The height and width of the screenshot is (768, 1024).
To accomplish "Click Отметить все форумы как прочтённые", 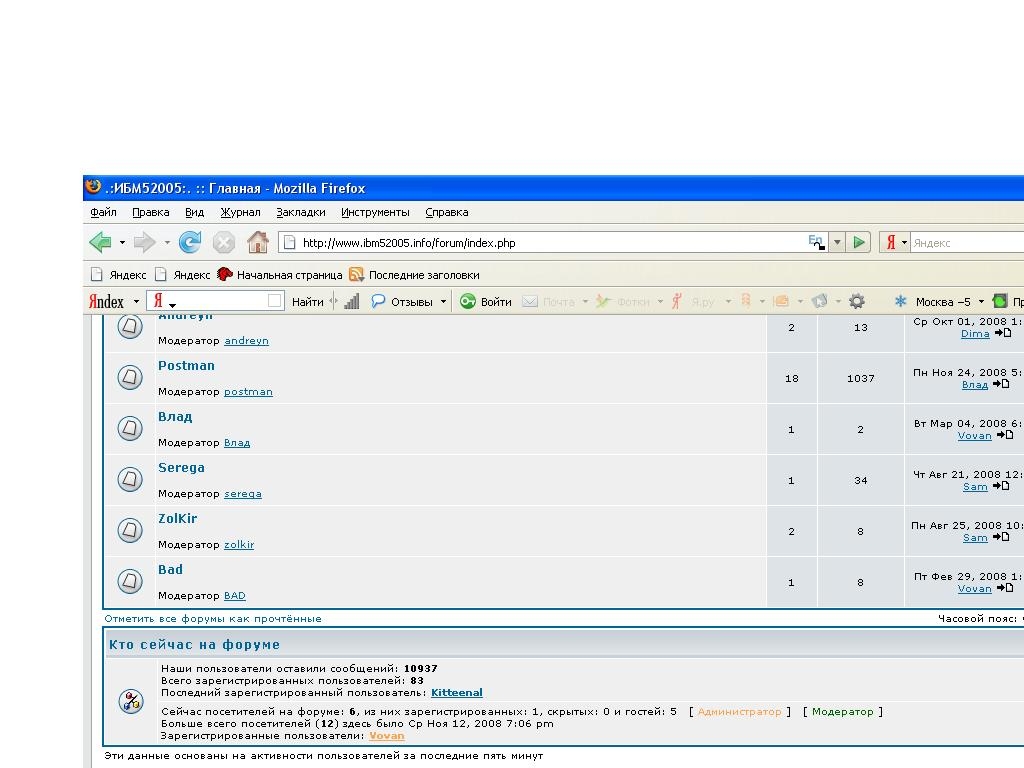I will tap(213, 618).
